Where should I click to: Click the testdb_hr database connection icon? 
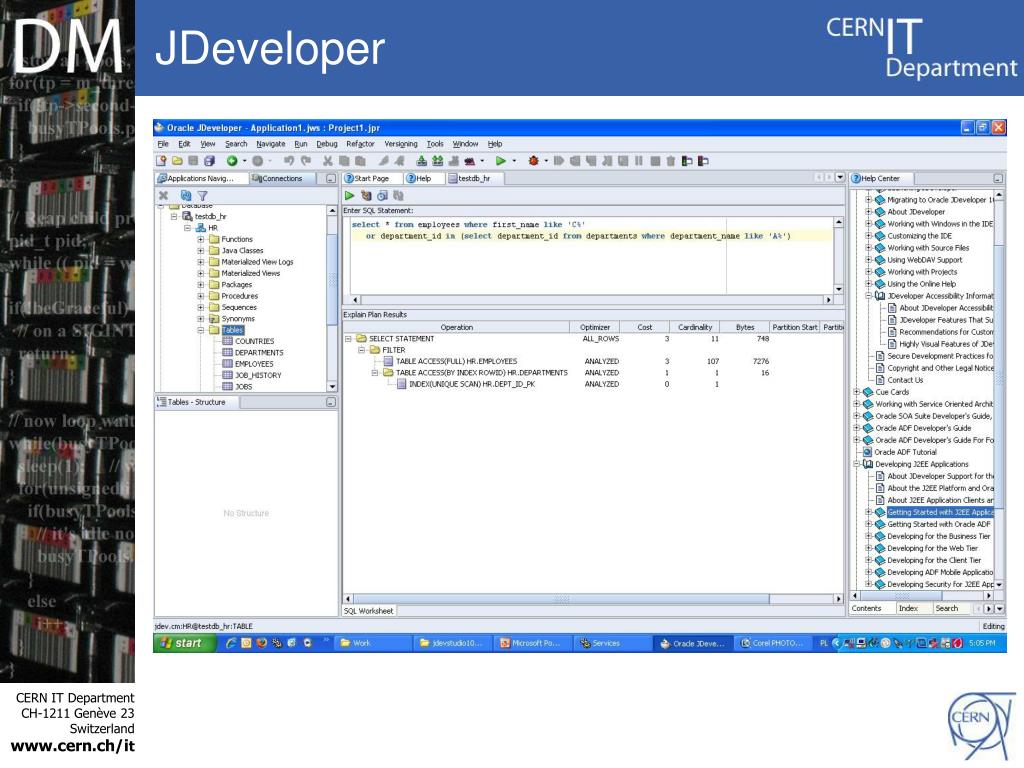(x=187, y=216)
